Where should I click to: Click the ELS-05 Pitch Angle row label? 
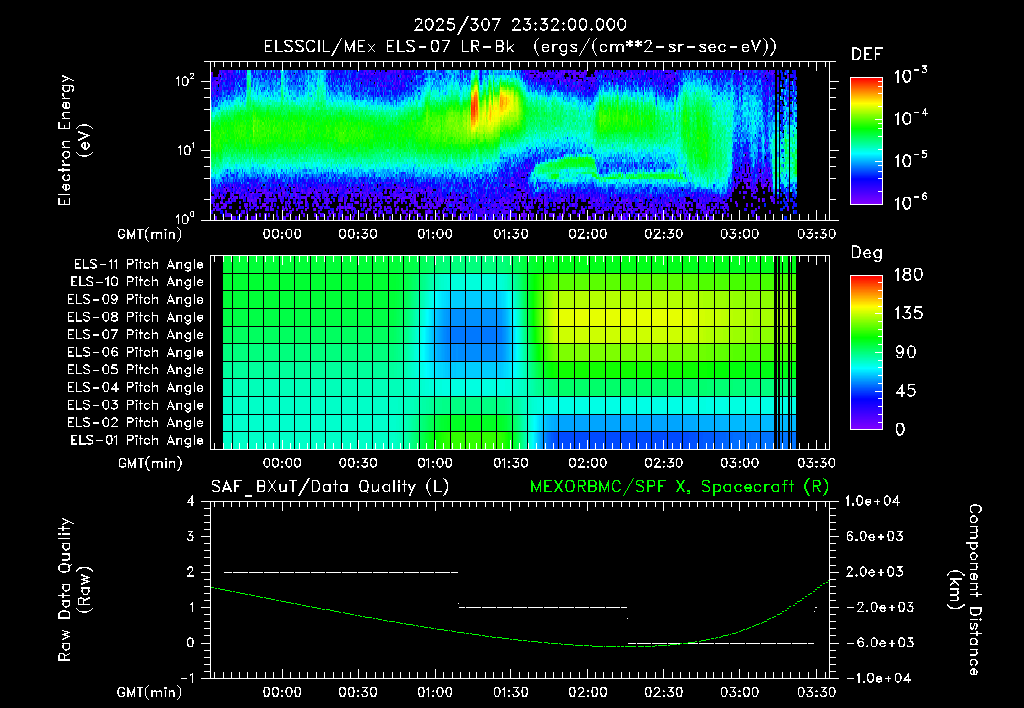pos(136,370)
